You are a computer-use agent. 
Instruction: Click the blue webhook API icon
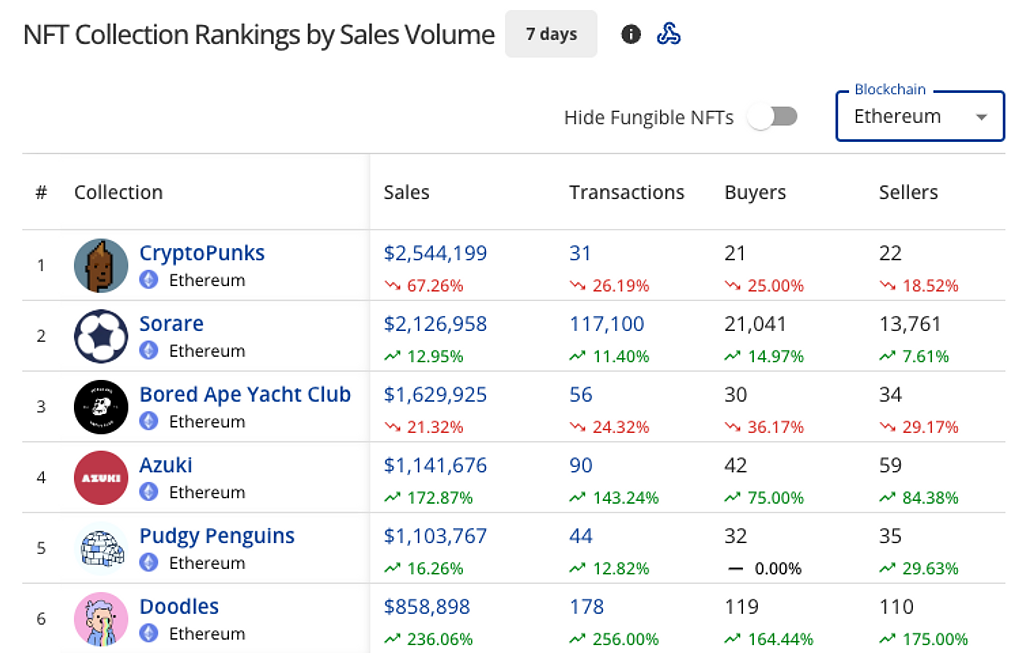click(x=669, y=35)
